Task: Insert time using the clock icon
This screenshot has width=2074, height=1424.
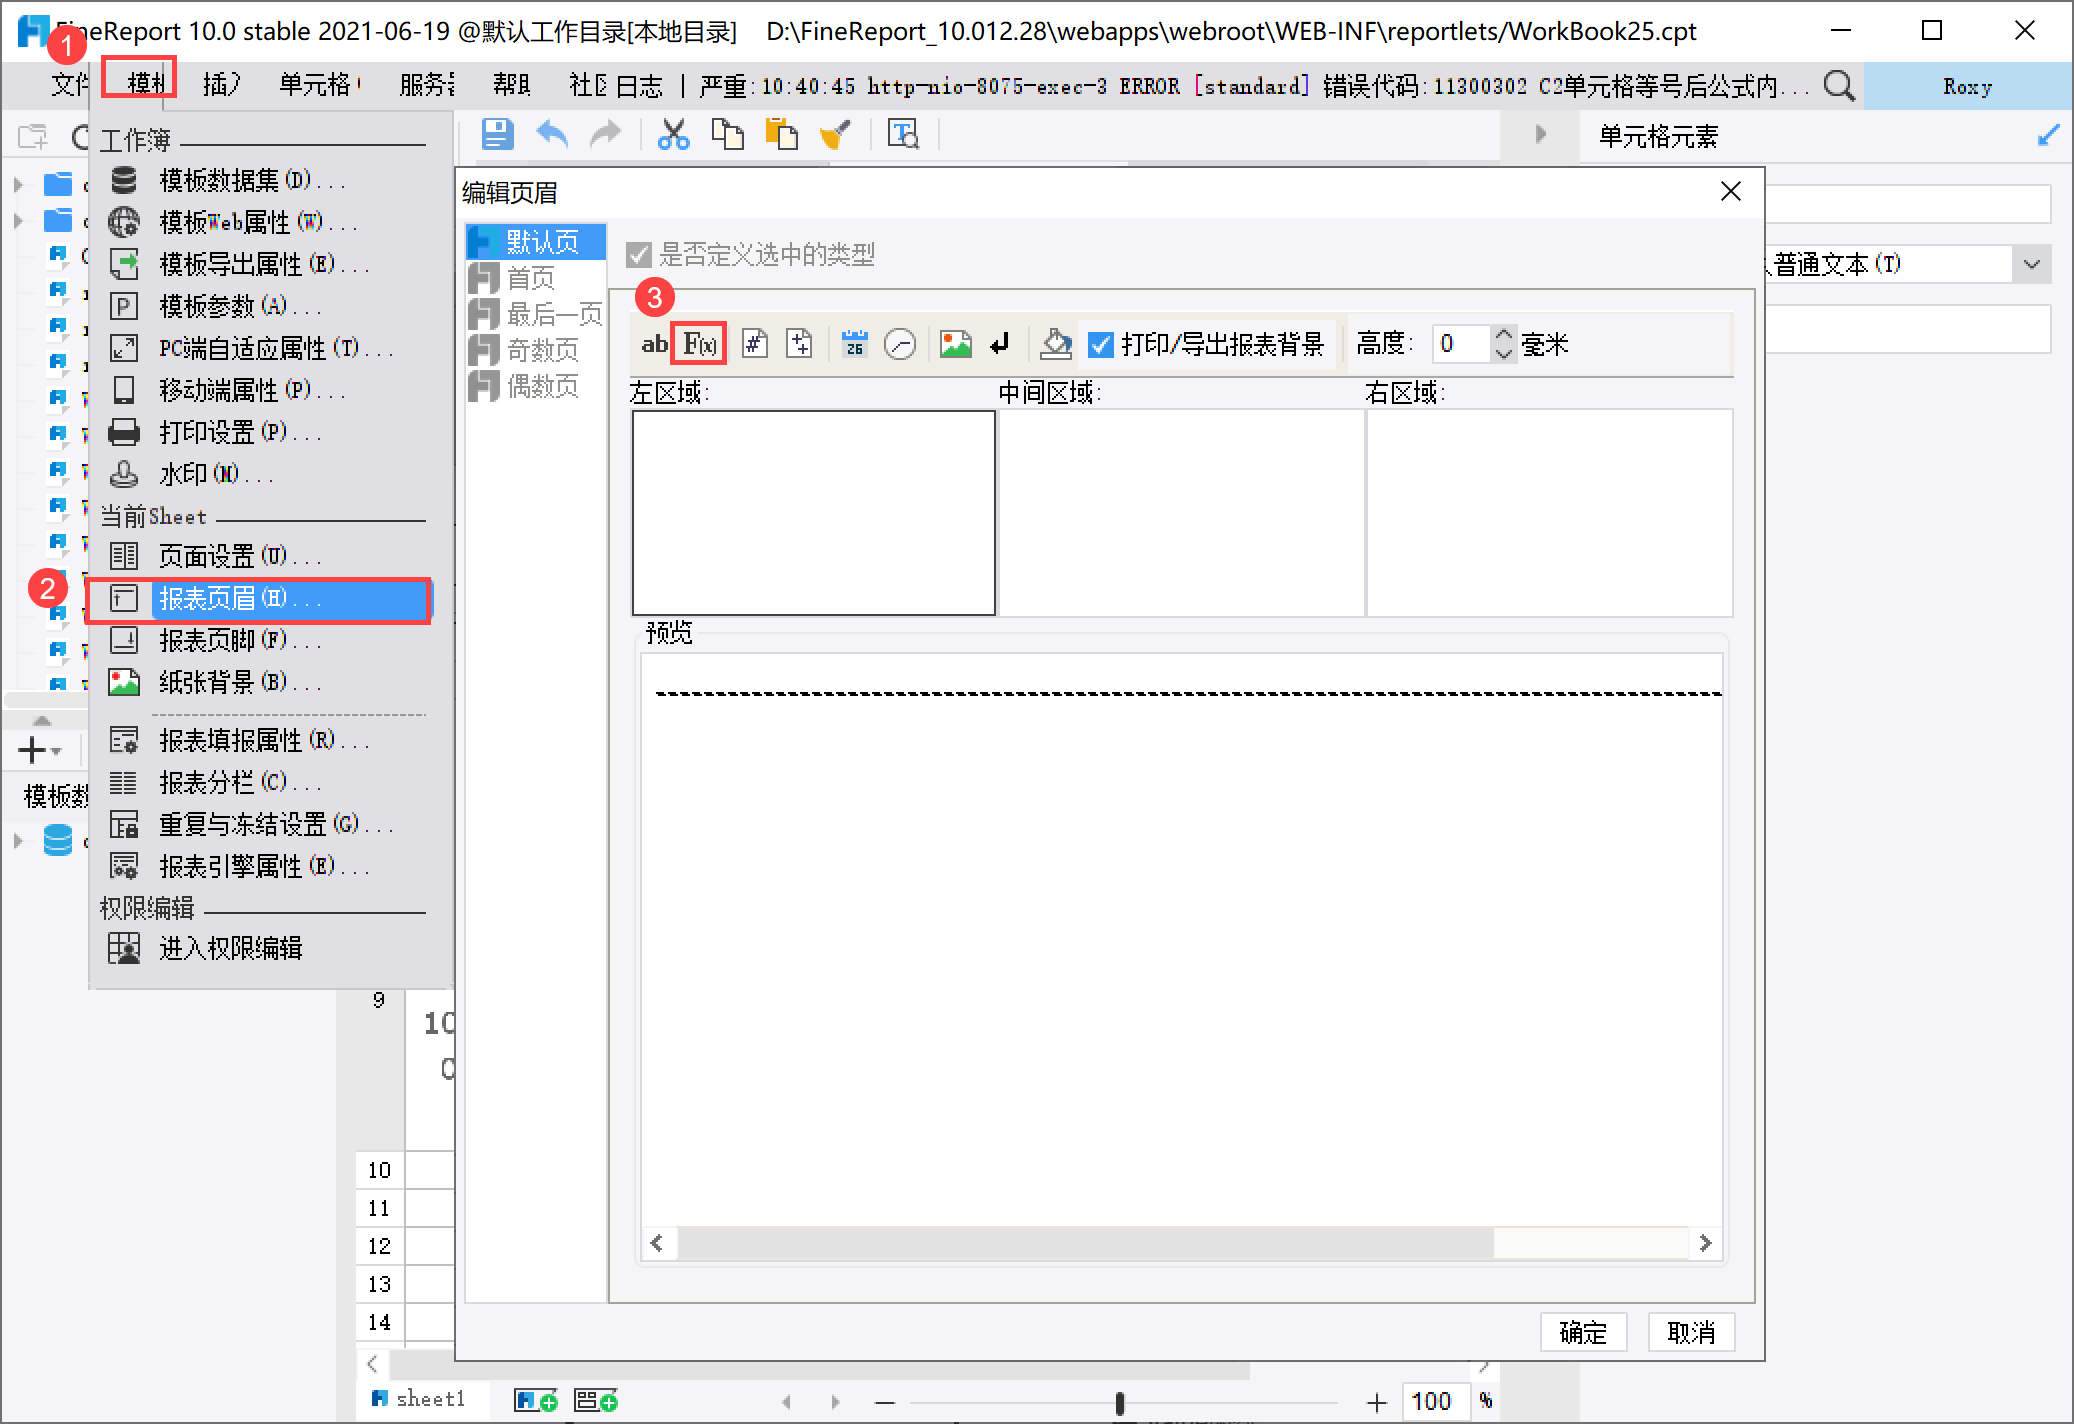Action: (900, 345)
